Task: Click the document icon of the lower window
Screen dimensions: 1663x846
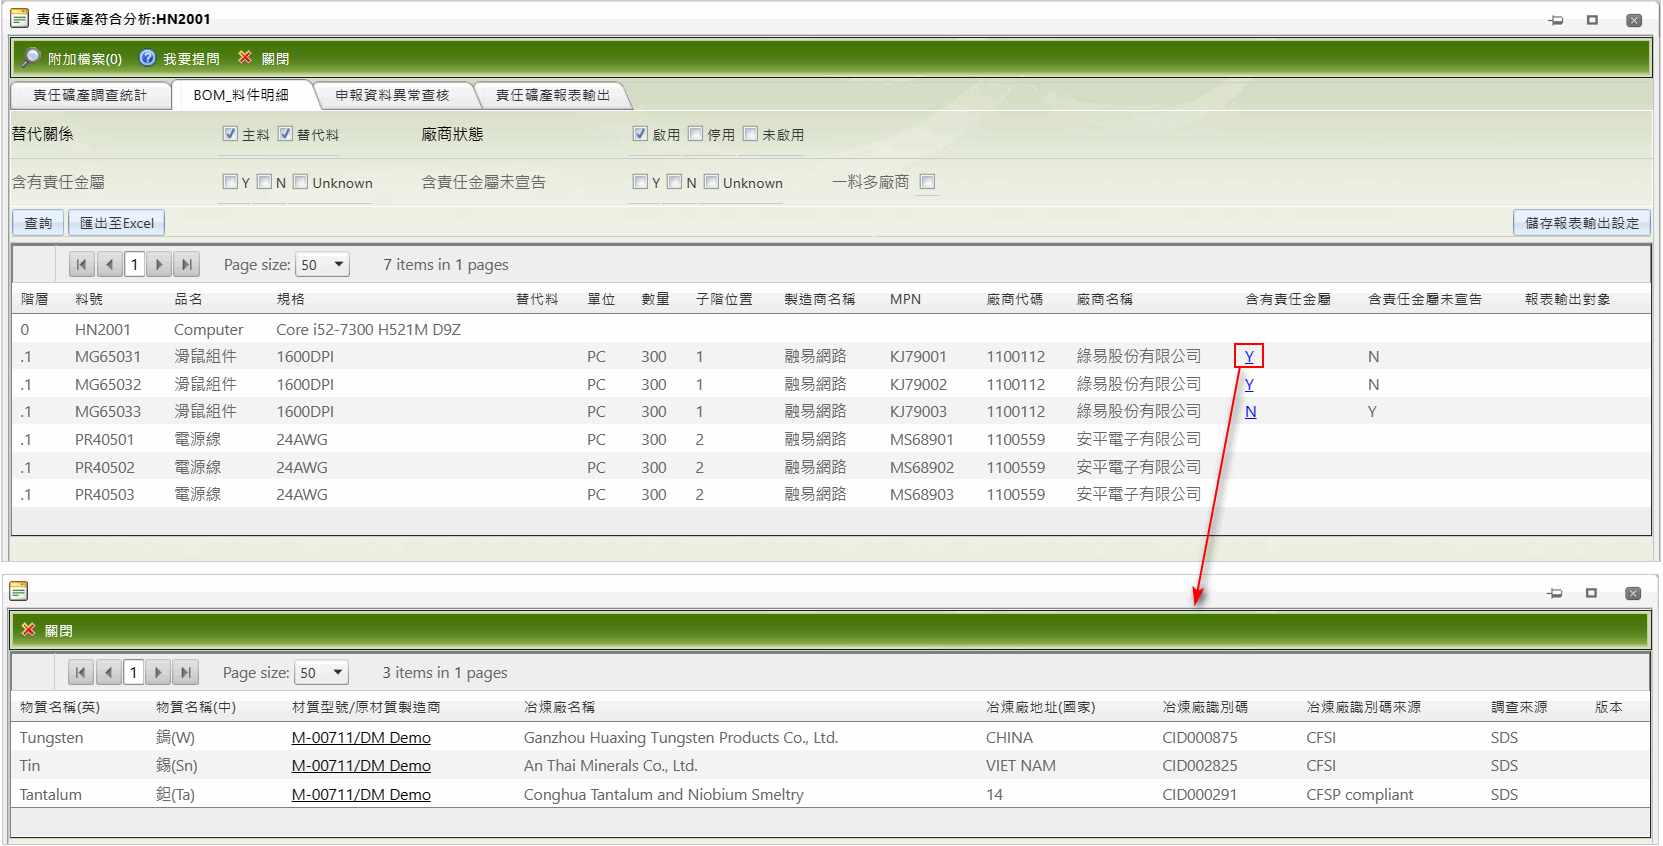Action: pos(19,591)
